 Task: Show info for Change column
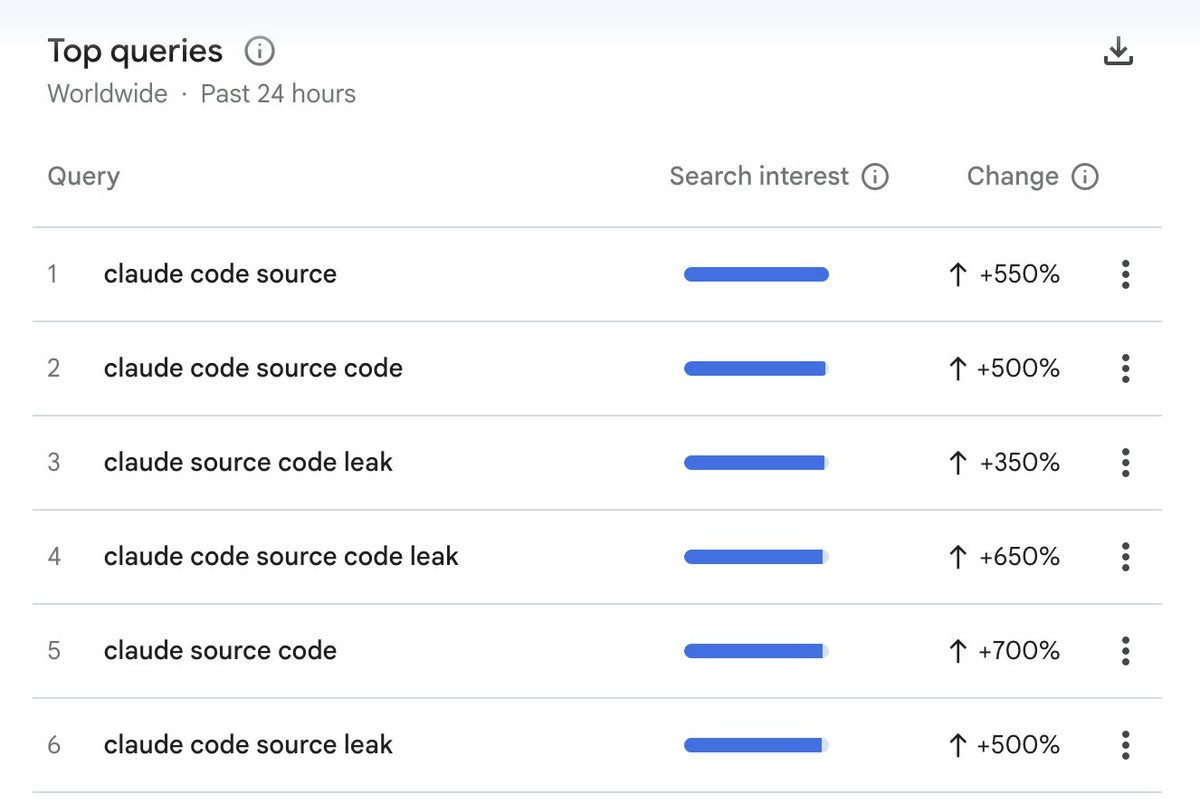(1084, 177)
